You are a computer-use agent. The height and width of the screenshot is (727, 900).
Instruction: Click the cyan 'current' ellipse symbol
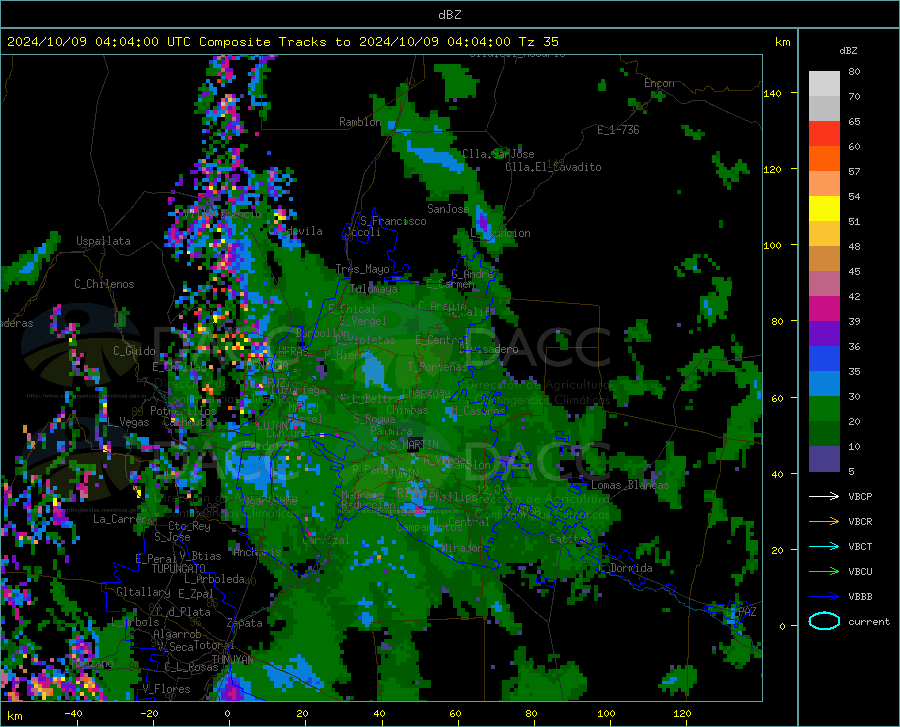pyautogui.click(x=824, y=621)
